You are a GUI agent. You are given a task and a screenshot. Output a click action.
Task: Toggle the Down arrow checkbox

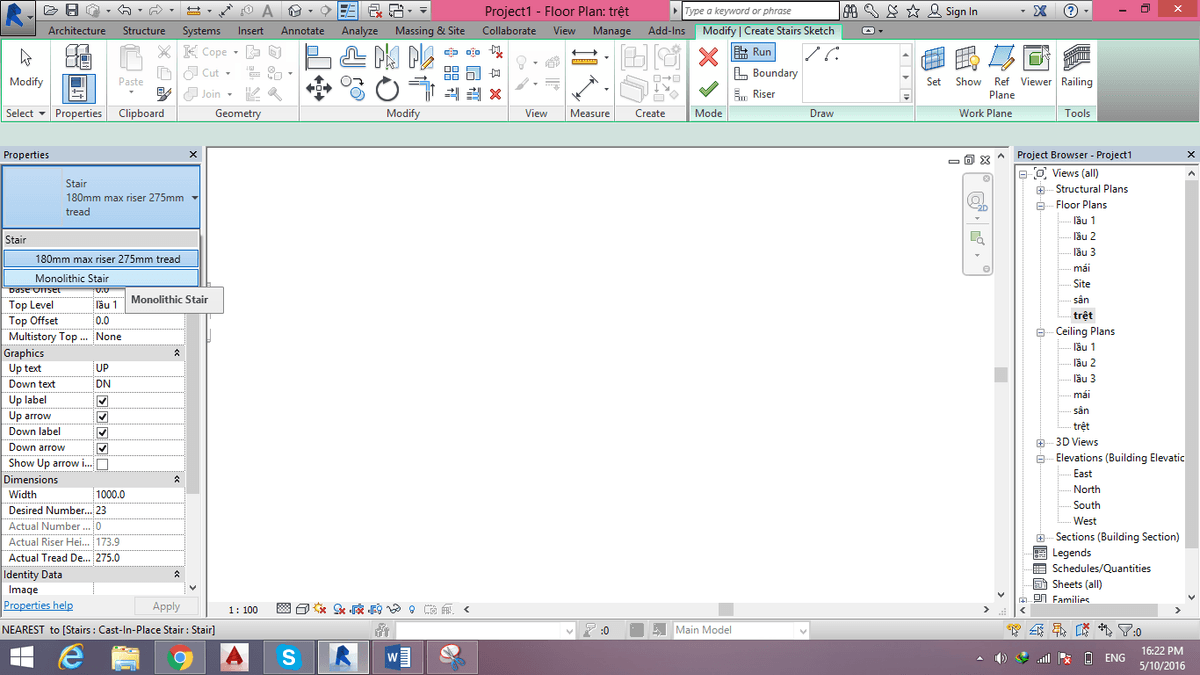102,448
